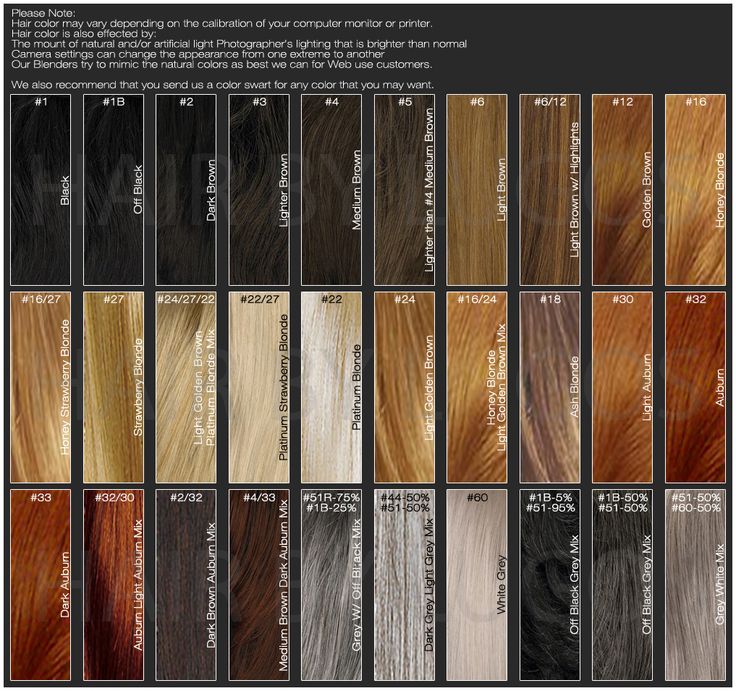Viewport: 736px width, 691px height.
Task: Choose the #2 Dark Brown swatch
Action: 186,190
